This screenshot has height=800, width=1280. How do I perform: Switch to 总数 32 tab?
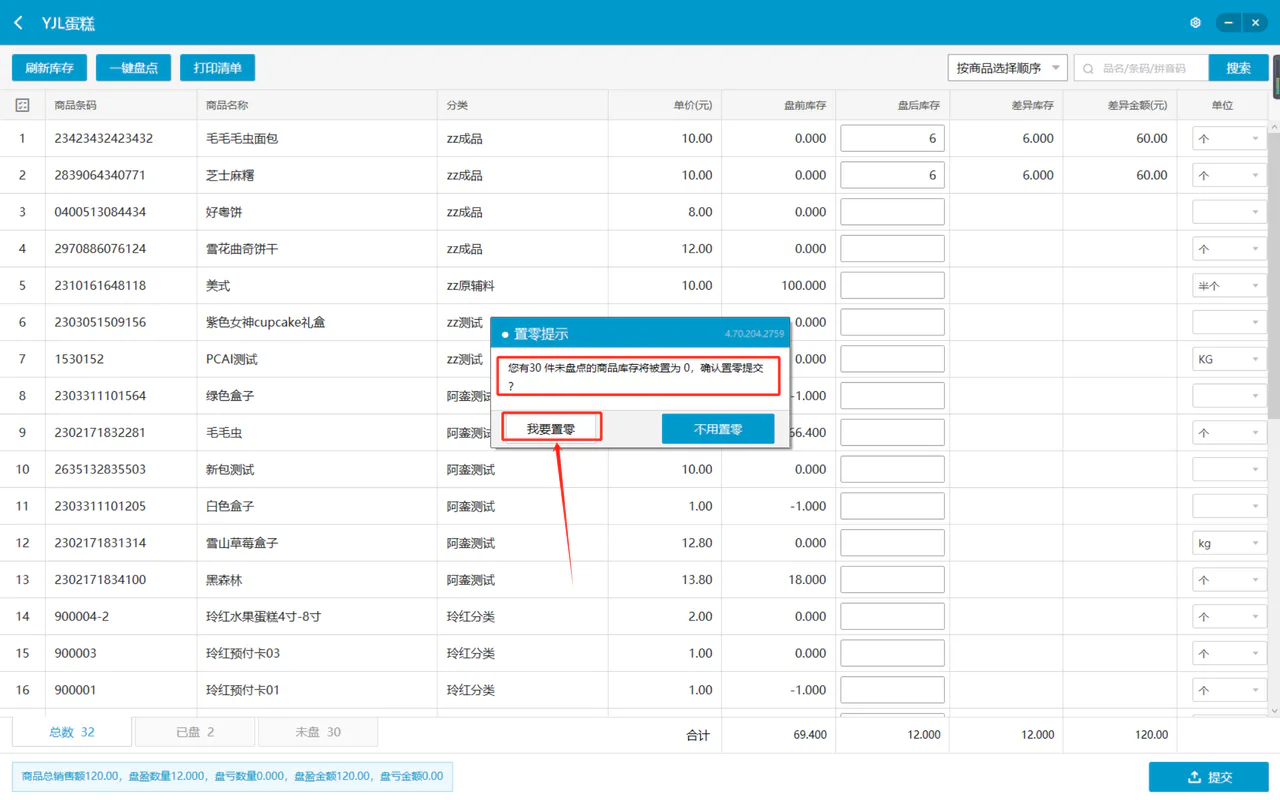click(x=72, y=732)
